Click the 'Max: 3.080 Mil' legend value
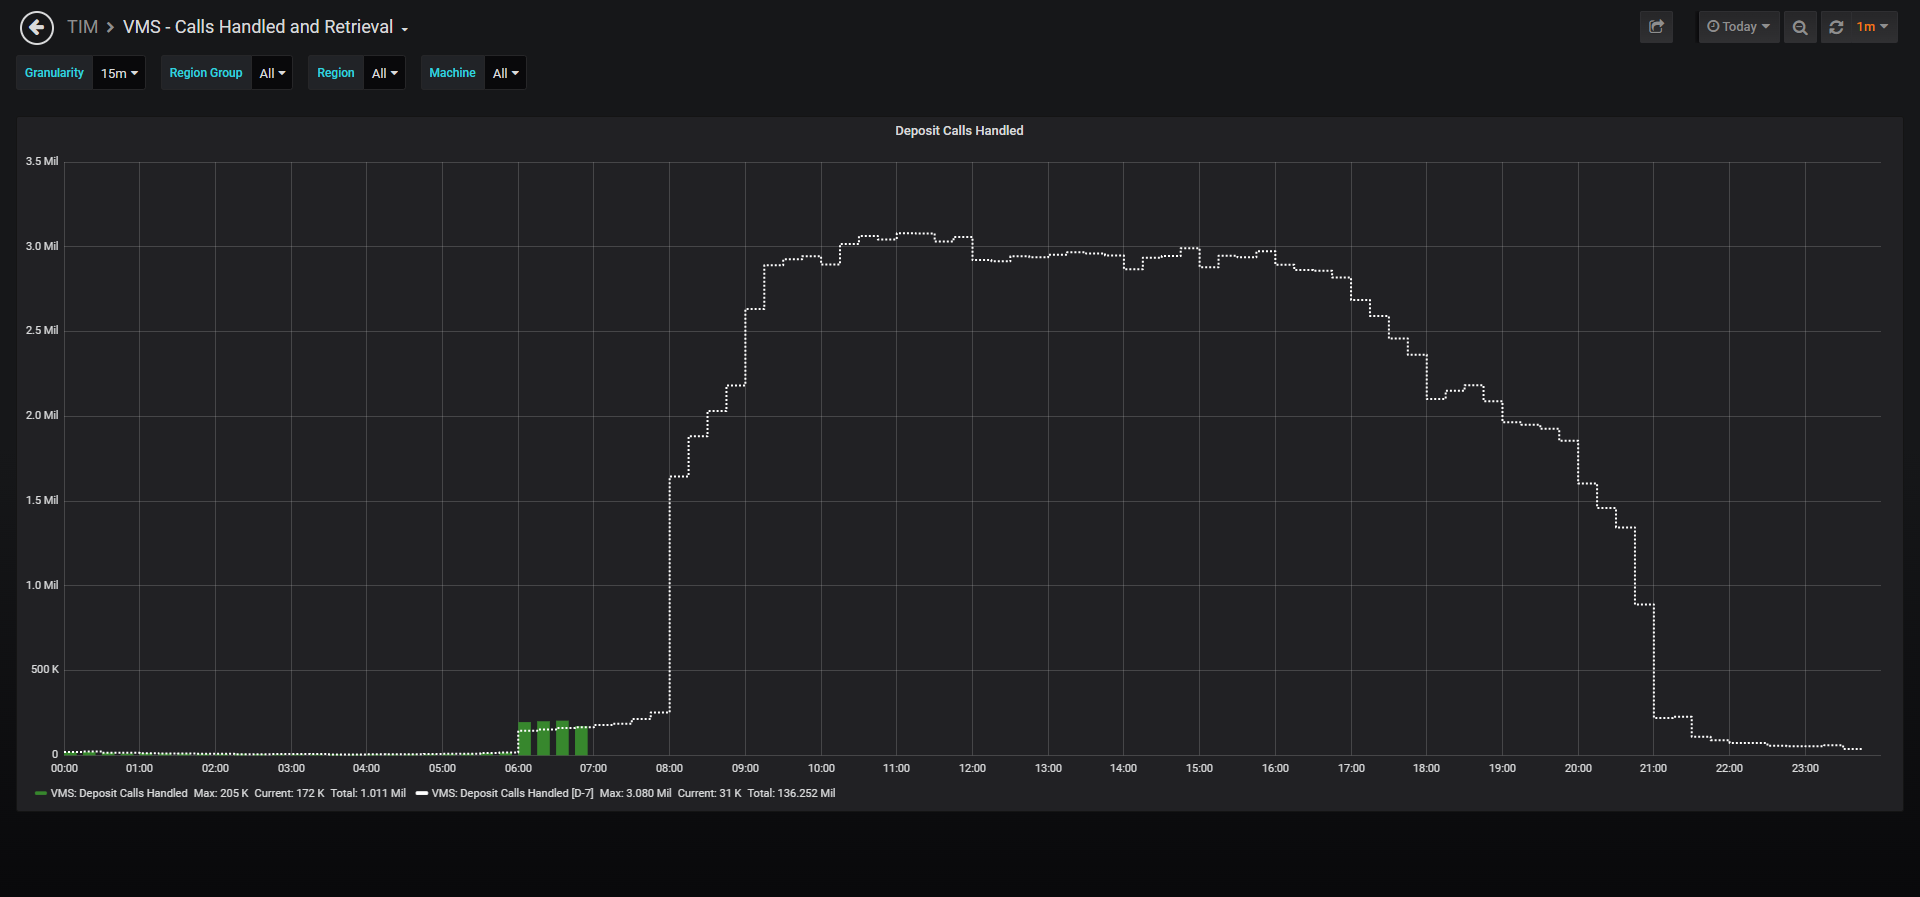This screenshot has width=1920, height=897. click(x=635, y=793)
